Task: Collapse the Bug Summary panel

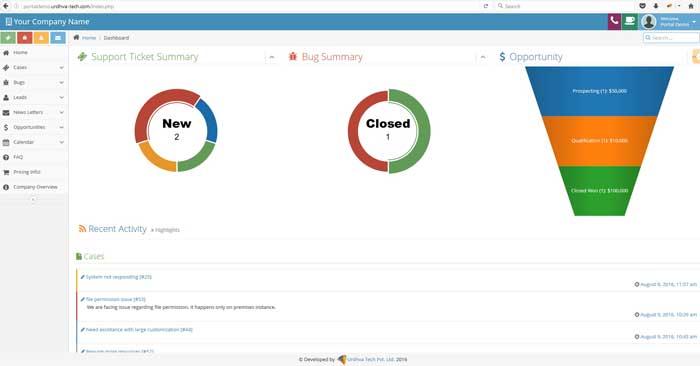Action: (483, 57)
